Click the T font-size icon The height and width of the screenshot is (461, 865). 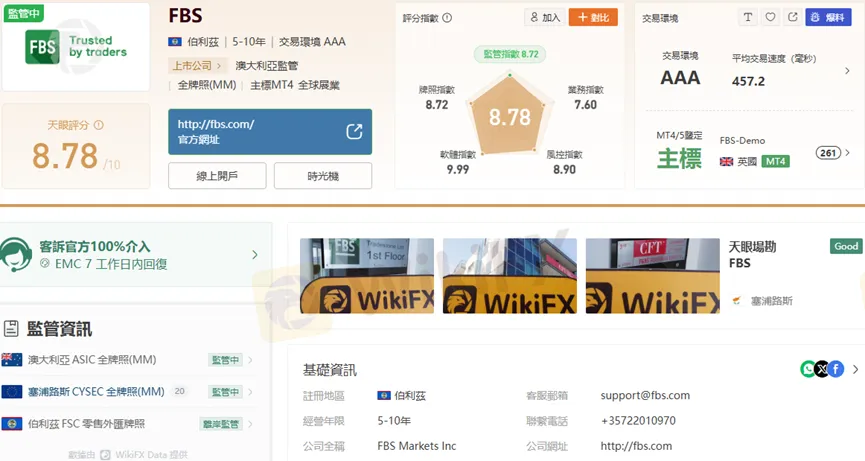coord(747,17)
